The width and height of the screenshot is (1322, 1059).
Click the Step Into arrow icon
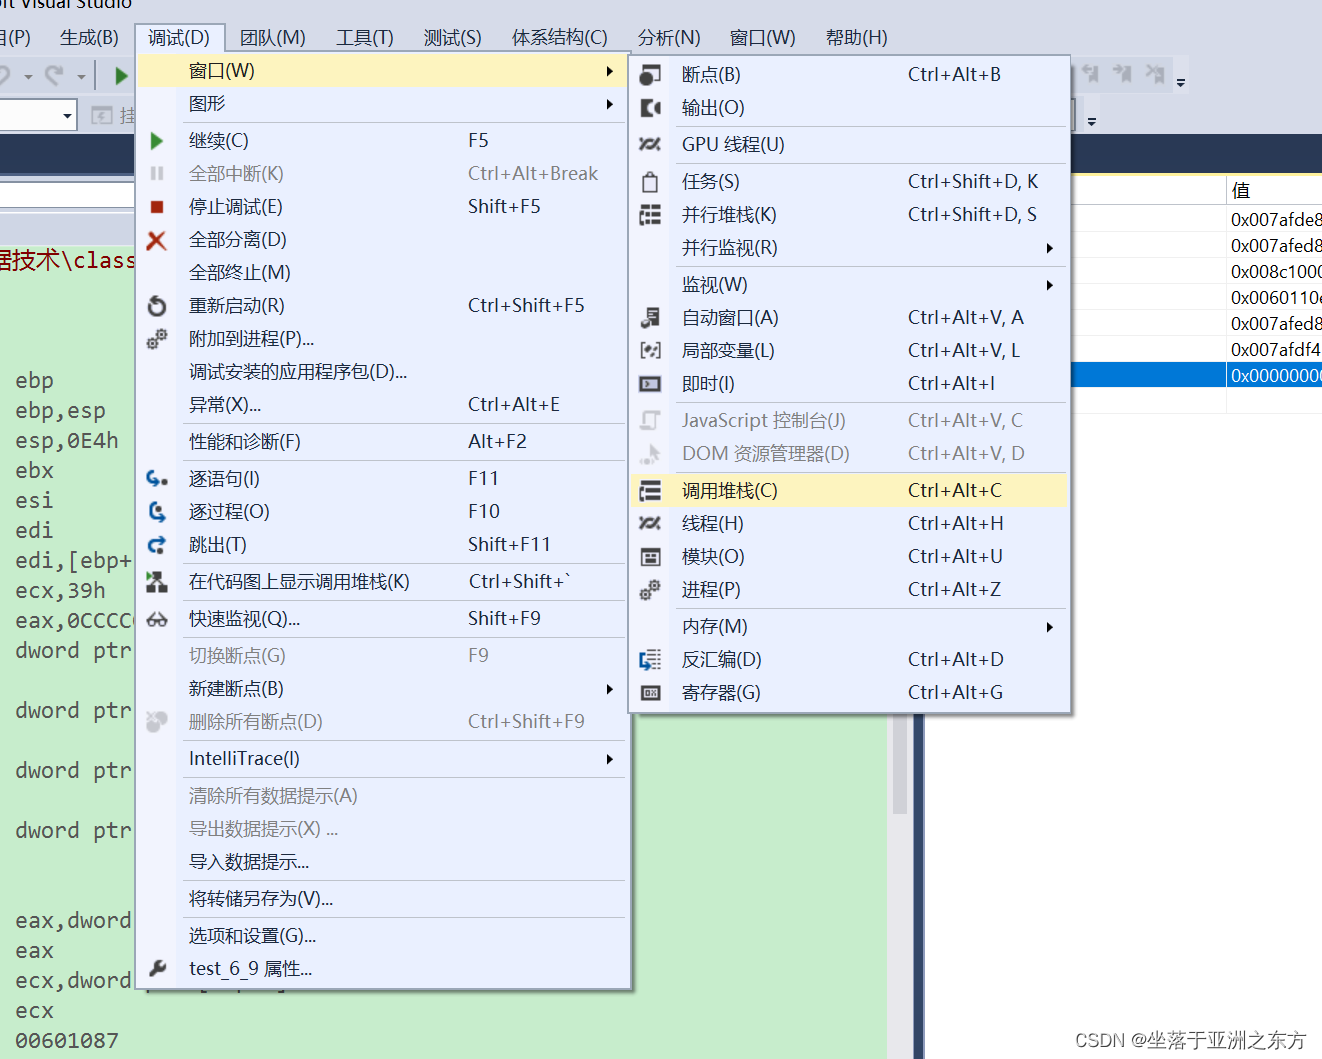(156, 479)
